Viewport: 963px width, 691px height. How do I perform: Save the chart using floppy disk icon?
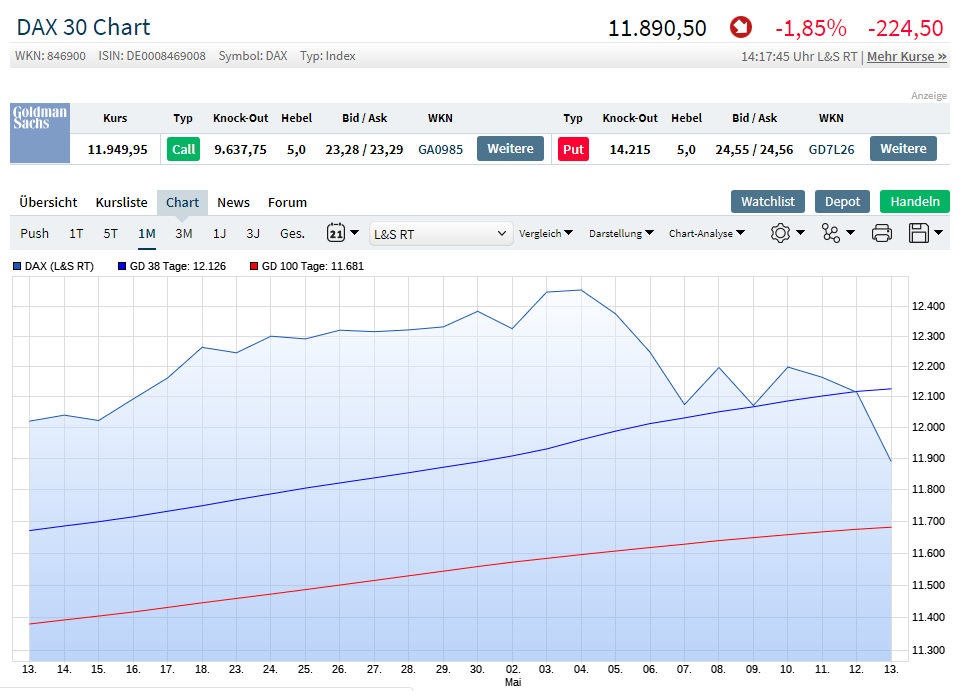coord(919,233)
